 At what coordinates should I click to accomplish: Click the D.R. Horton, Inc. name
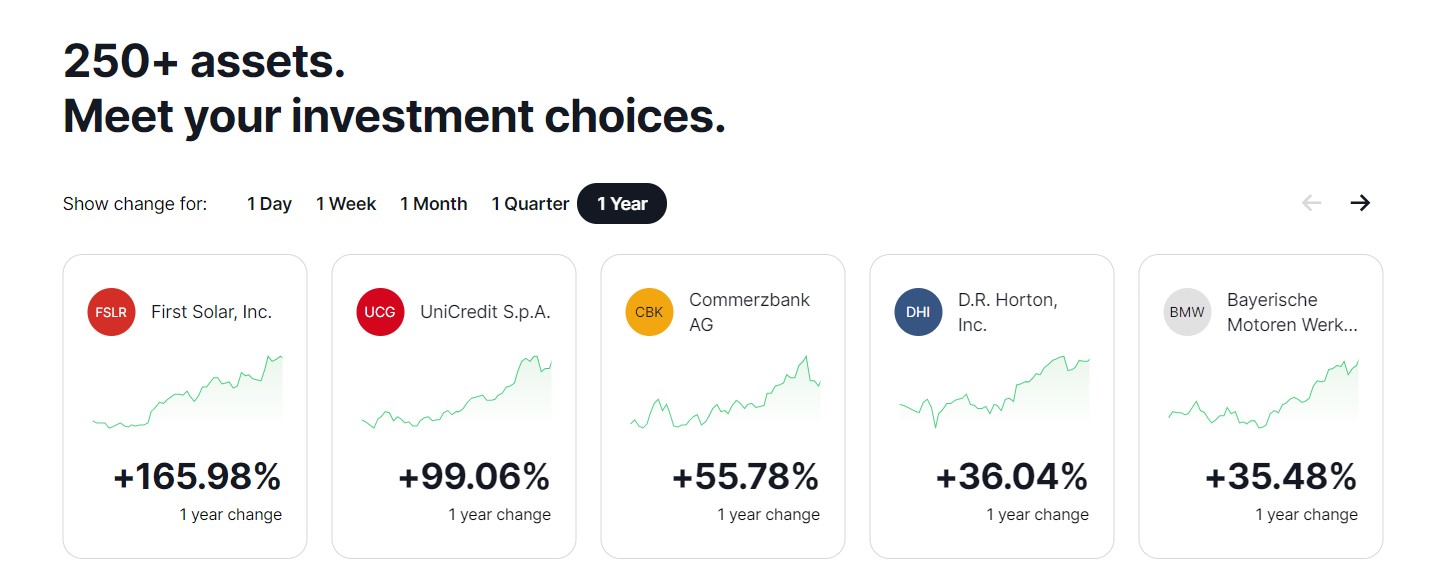pyautogui.click(x=1007, y=312)
